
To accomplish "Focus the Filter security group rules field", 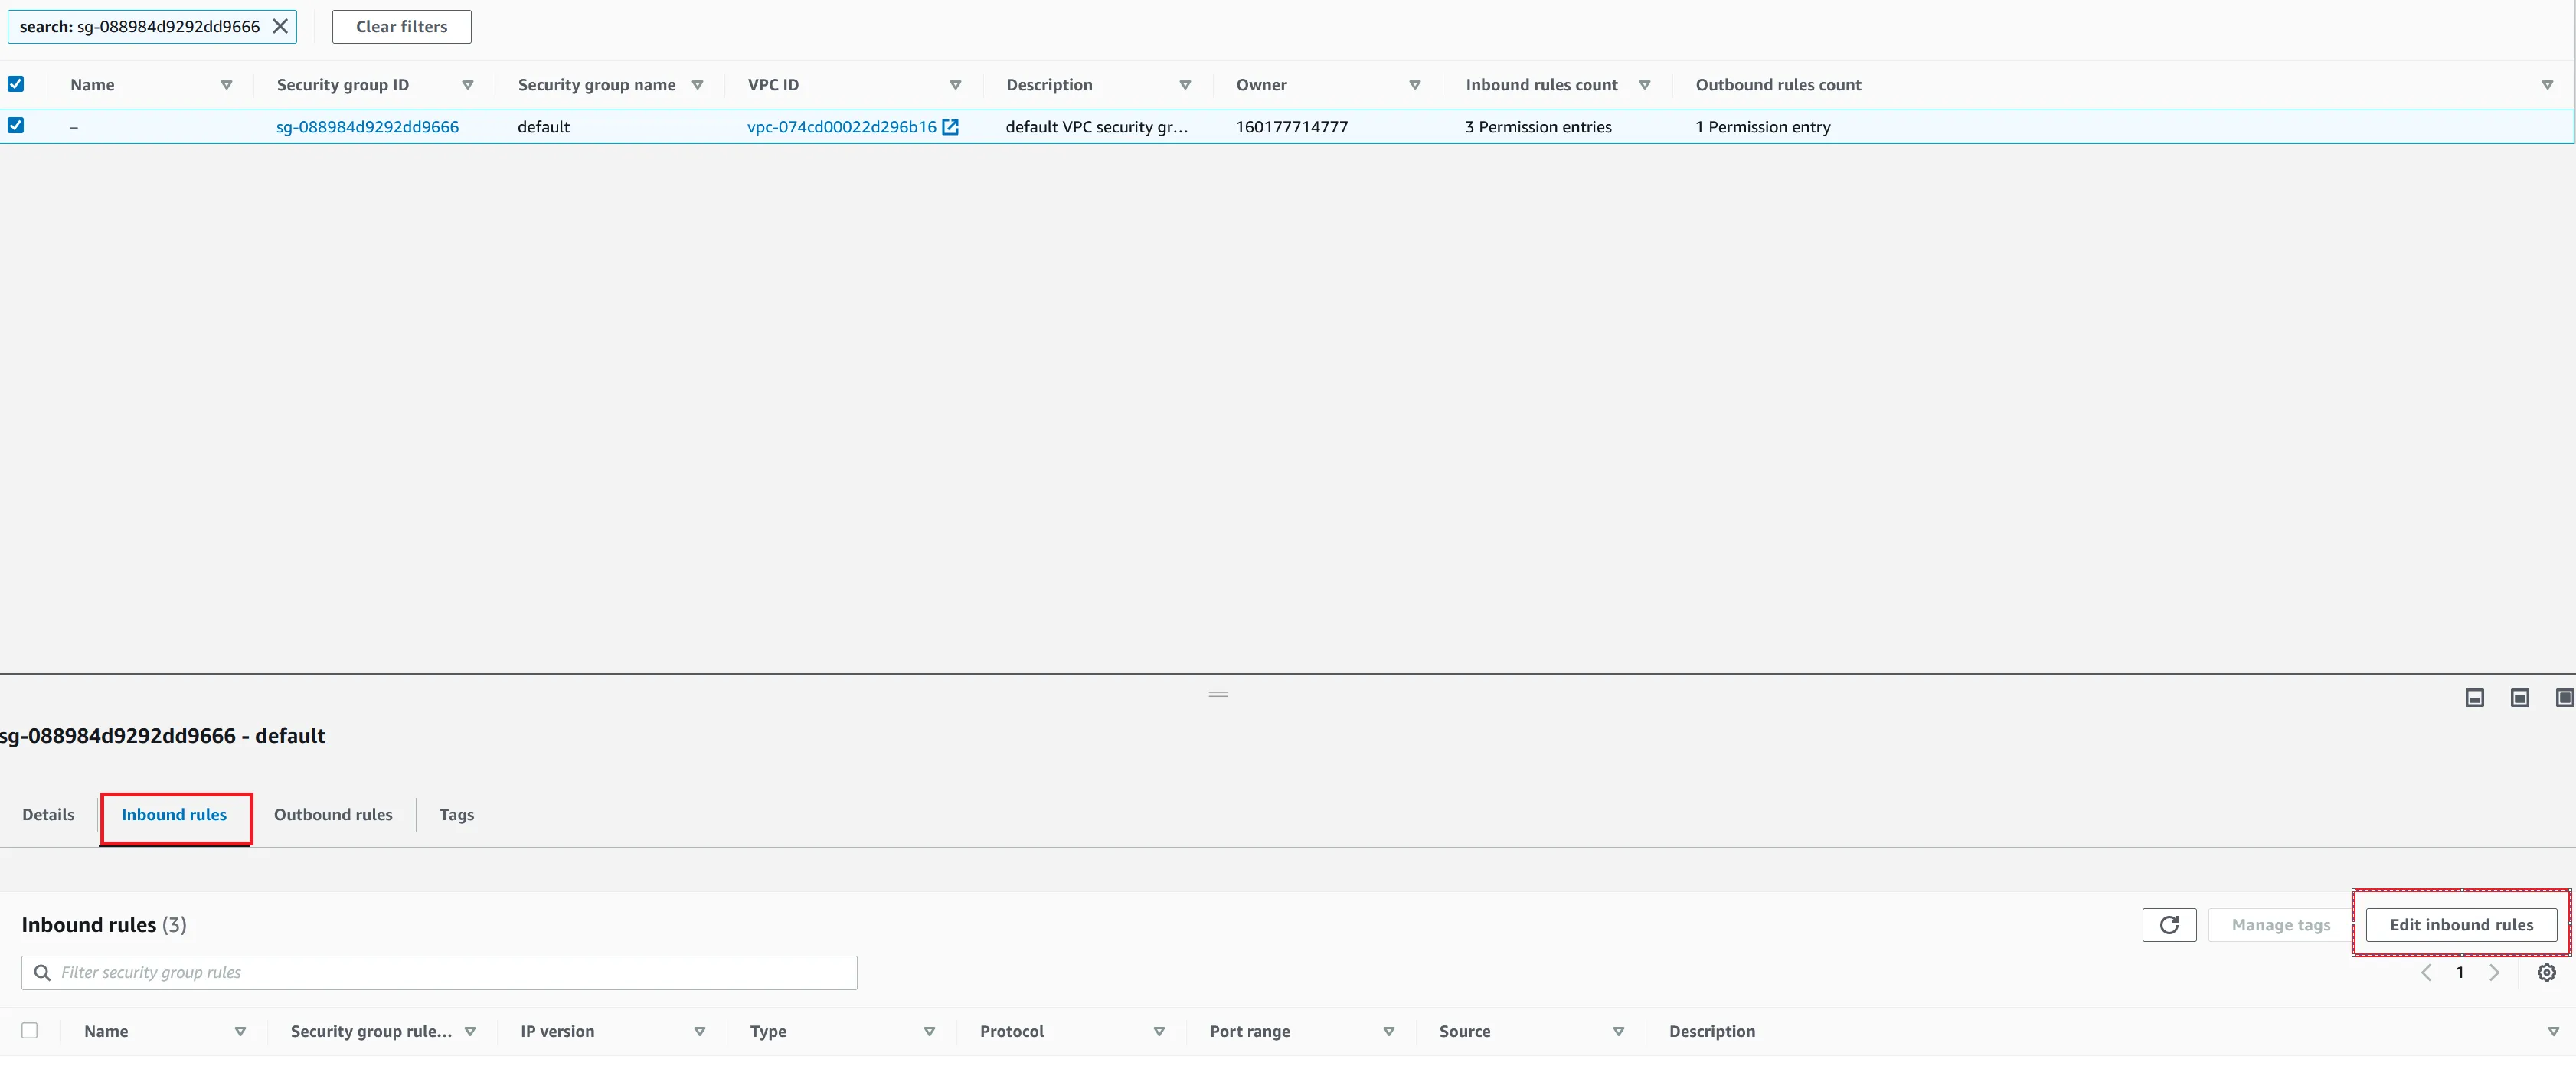I will coord(450,972).
